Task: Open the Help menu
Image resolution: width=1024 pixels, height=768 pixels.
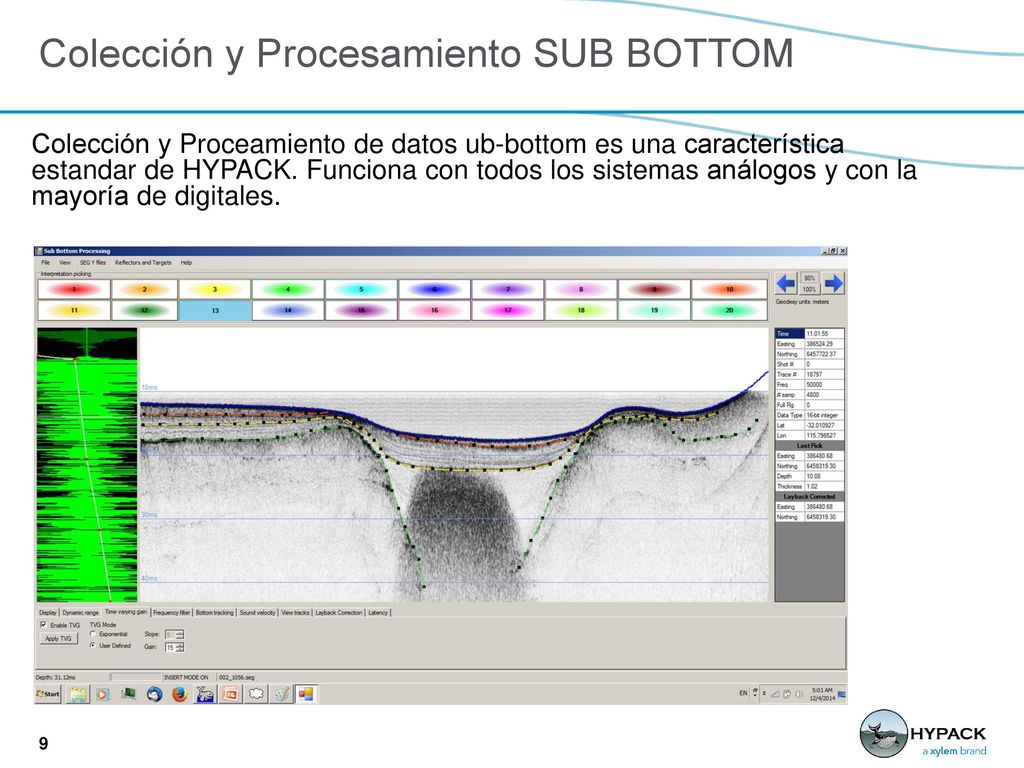Action: pos(186,263)
